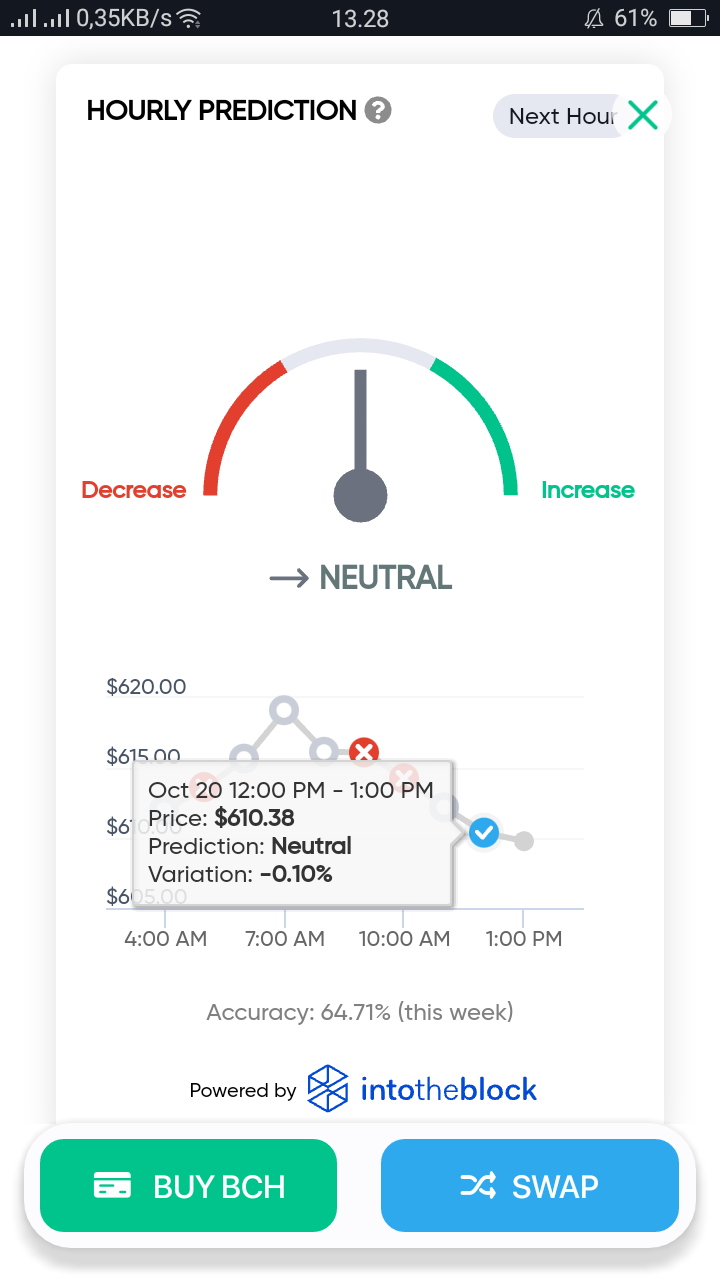Tap the SWAP button
The image size is (720, 1280).
[530, 1185]
